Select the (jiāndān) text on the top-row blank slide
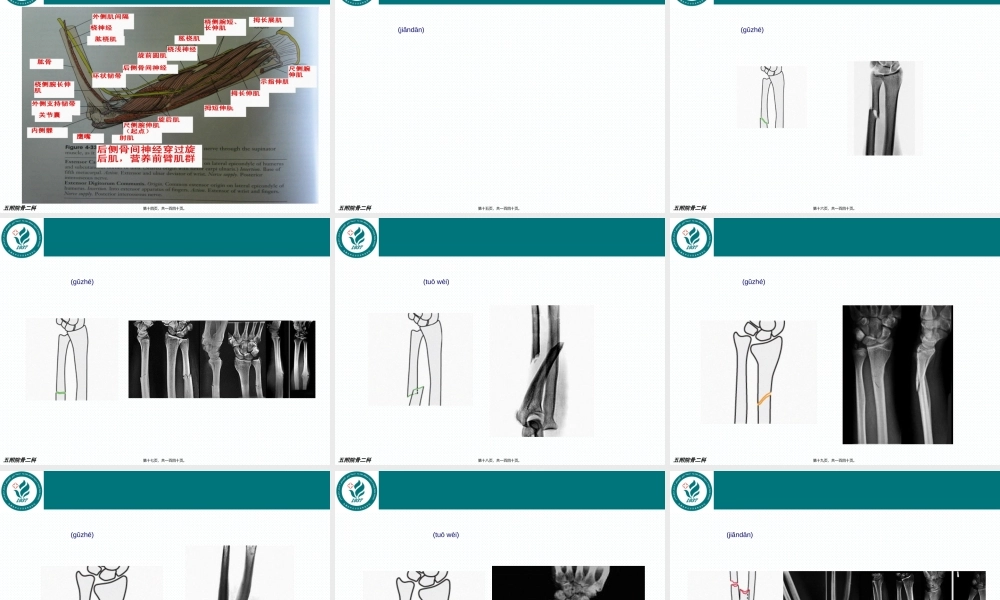 pos(411,29)
